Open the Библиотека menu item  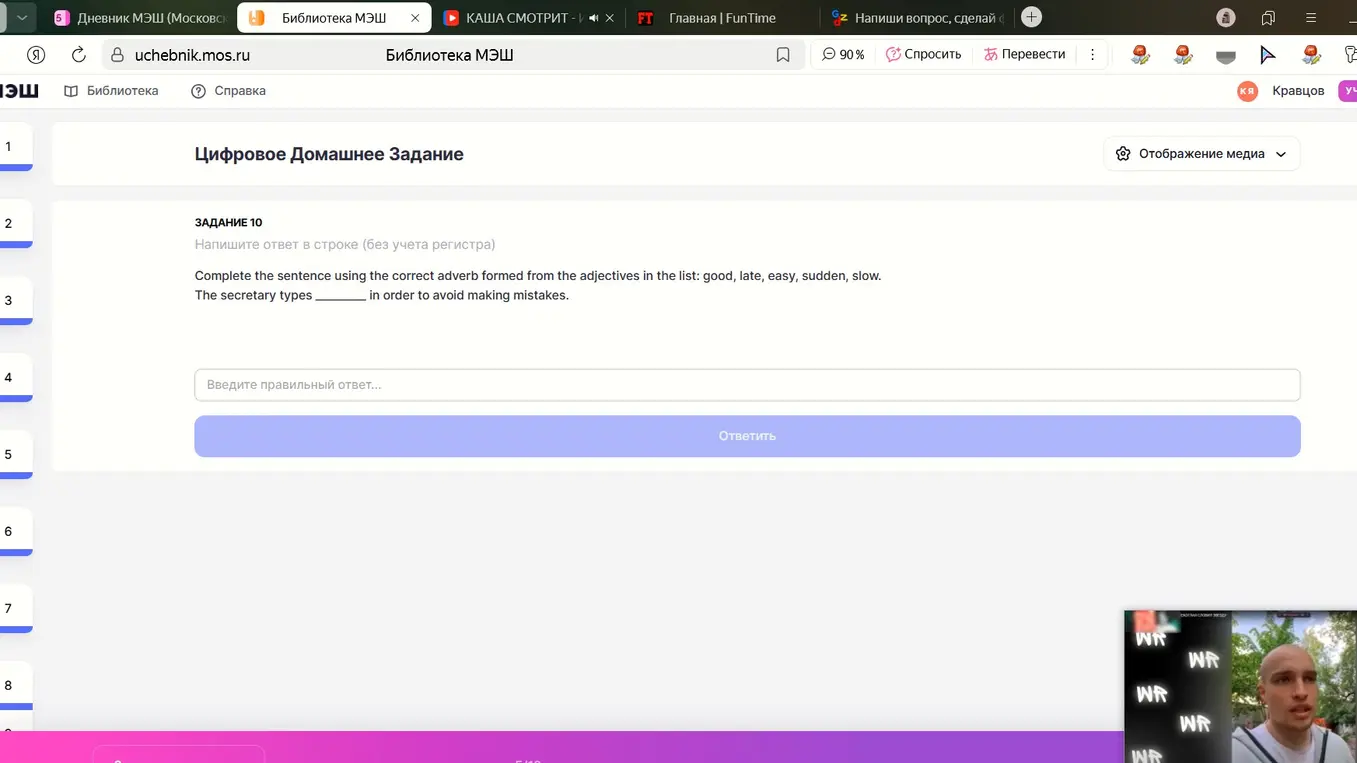pos(111,91)
